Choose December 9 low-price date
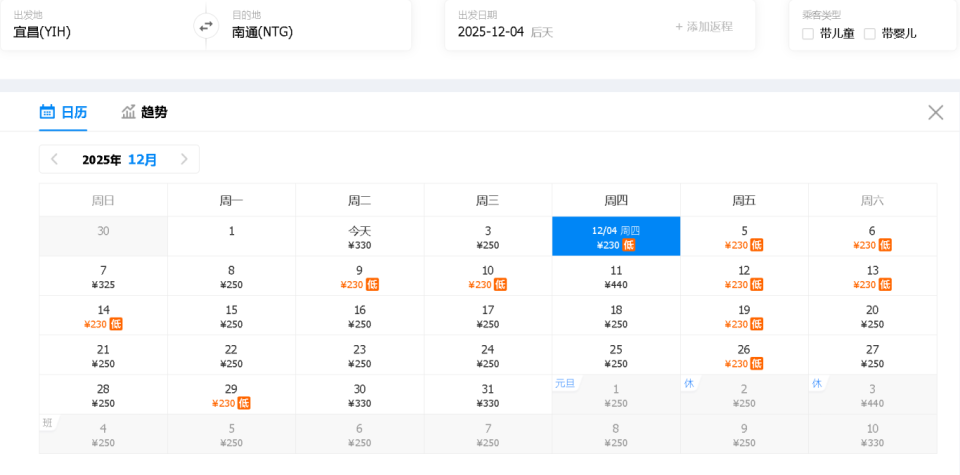 359,277
